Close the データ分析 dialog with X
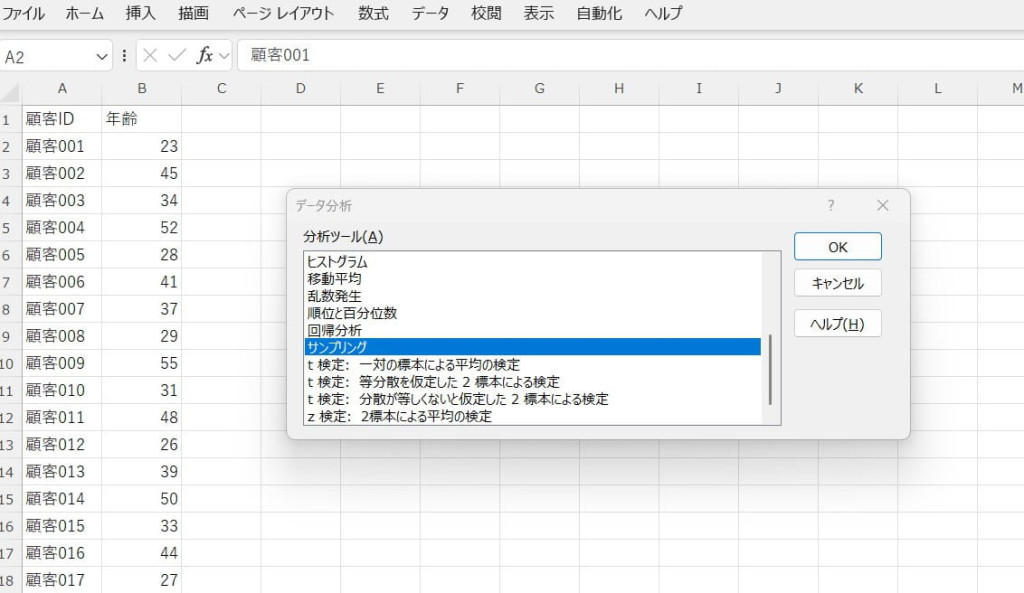This screenshot has width=1024, height=593. click(x=882, y=205)
